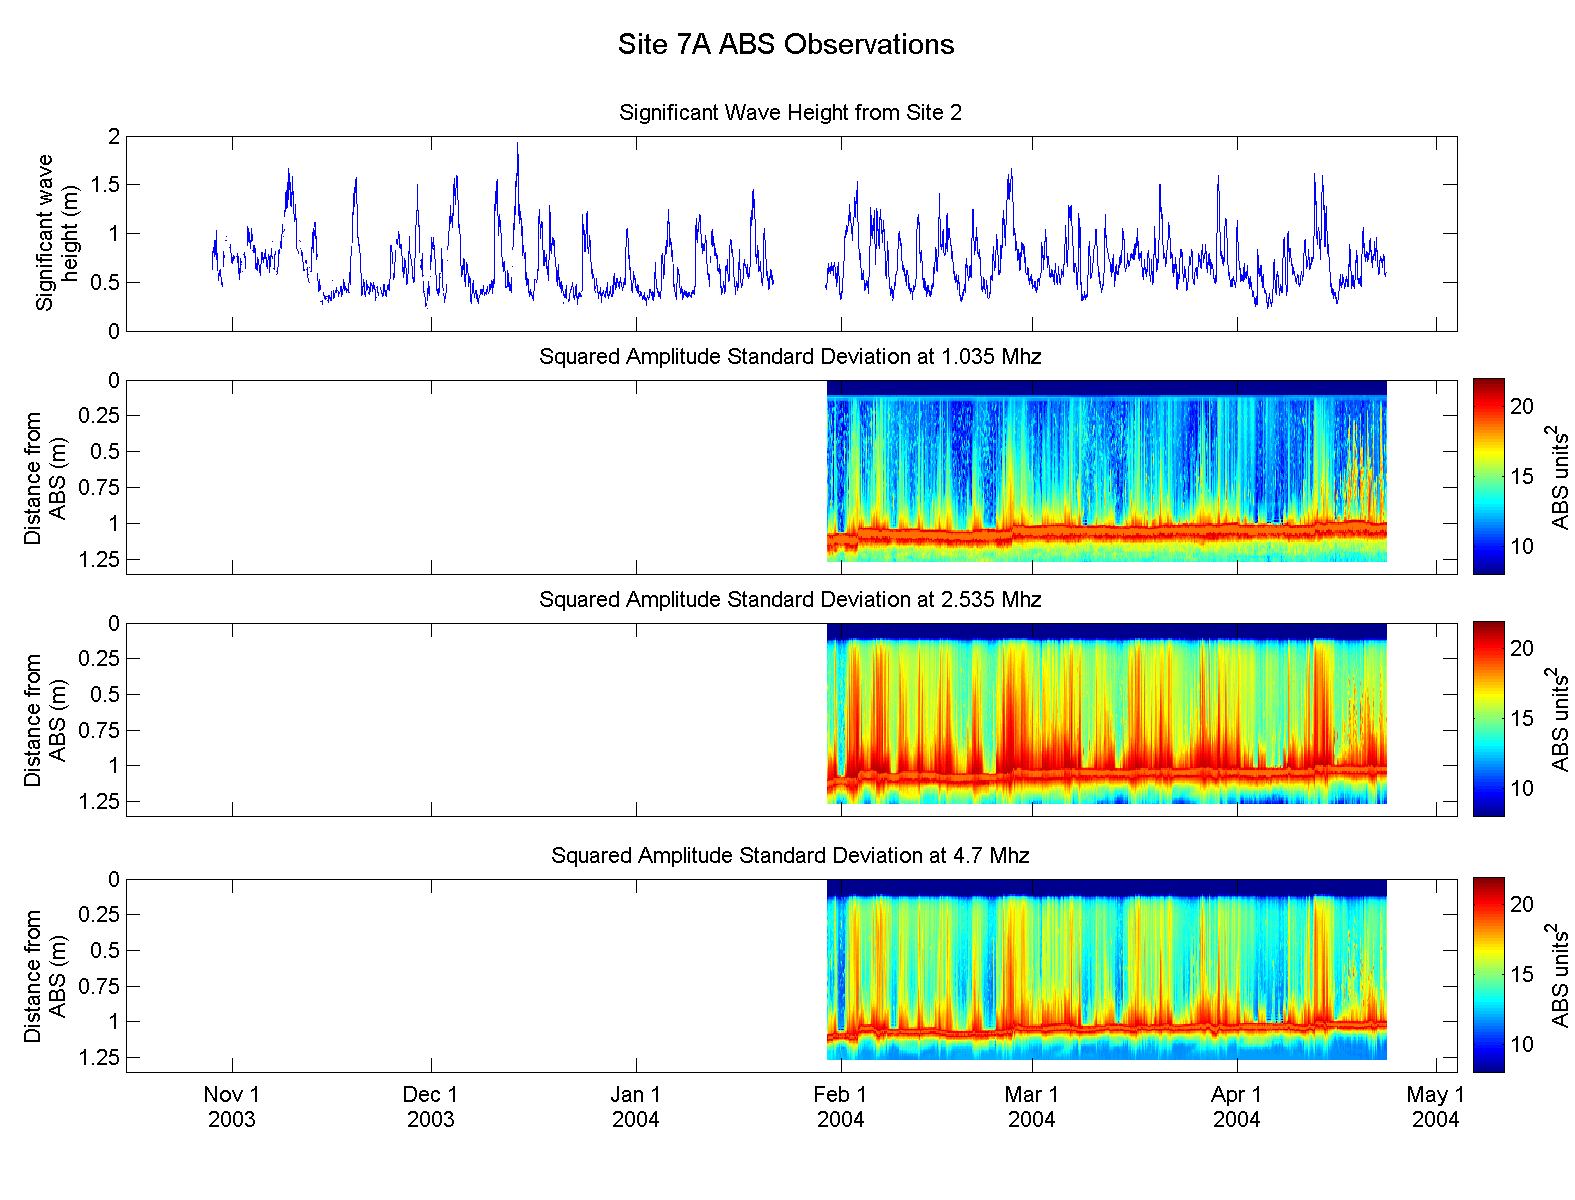This screenshot has width=1575, height=1200.
Task: Click the 1.035 Mhz standard deviation panel title
Action: pos(790,357)
